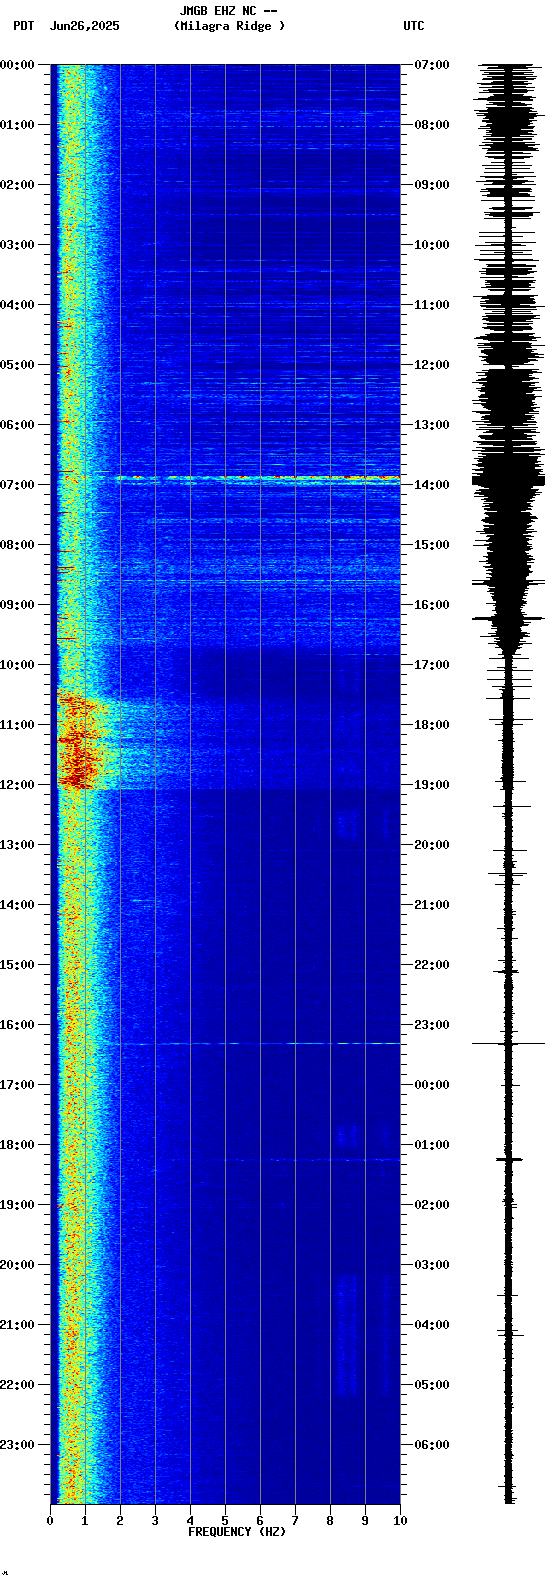The width and height of the screenshot is (552, 1584).
Task: Click the thin horizontal line after 16:00 PDT
Action: point(260,1043)
